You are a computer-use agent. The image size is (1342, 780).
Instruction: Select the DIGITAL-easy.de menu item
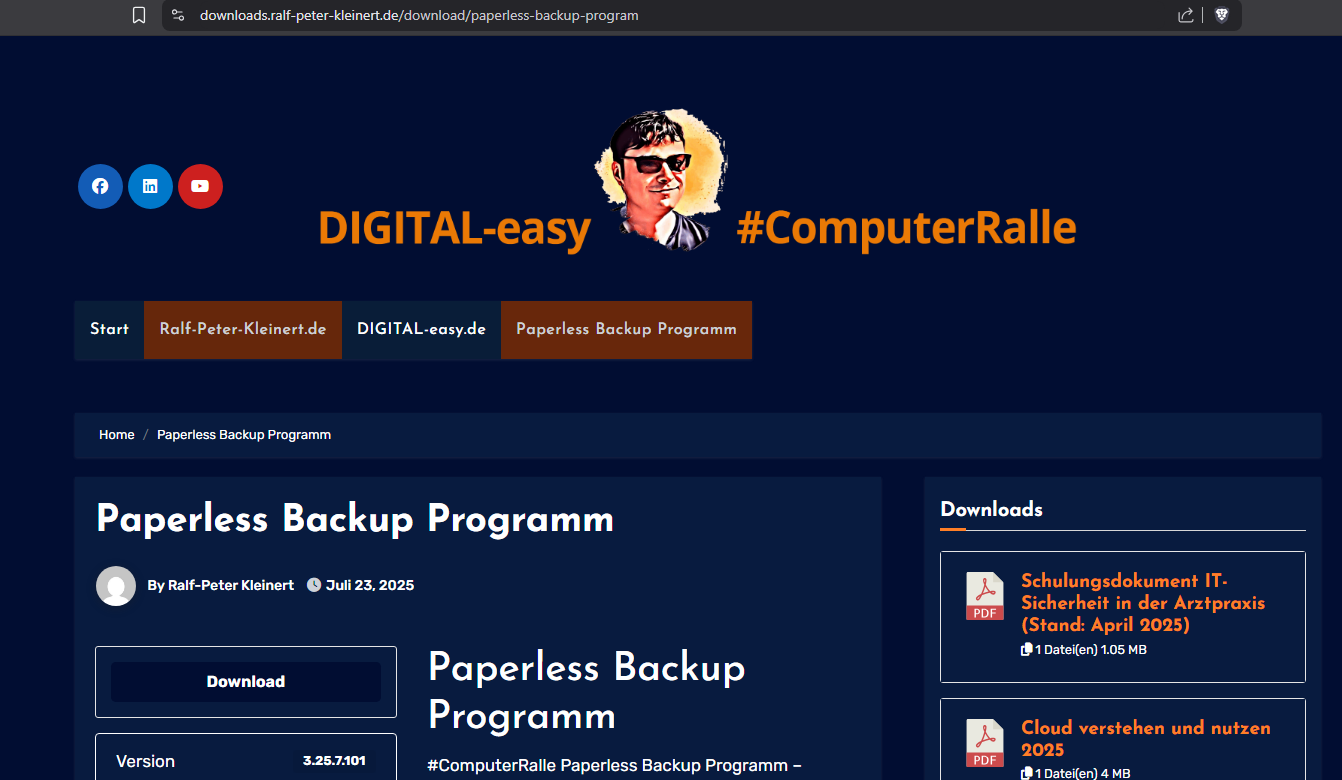421,329
